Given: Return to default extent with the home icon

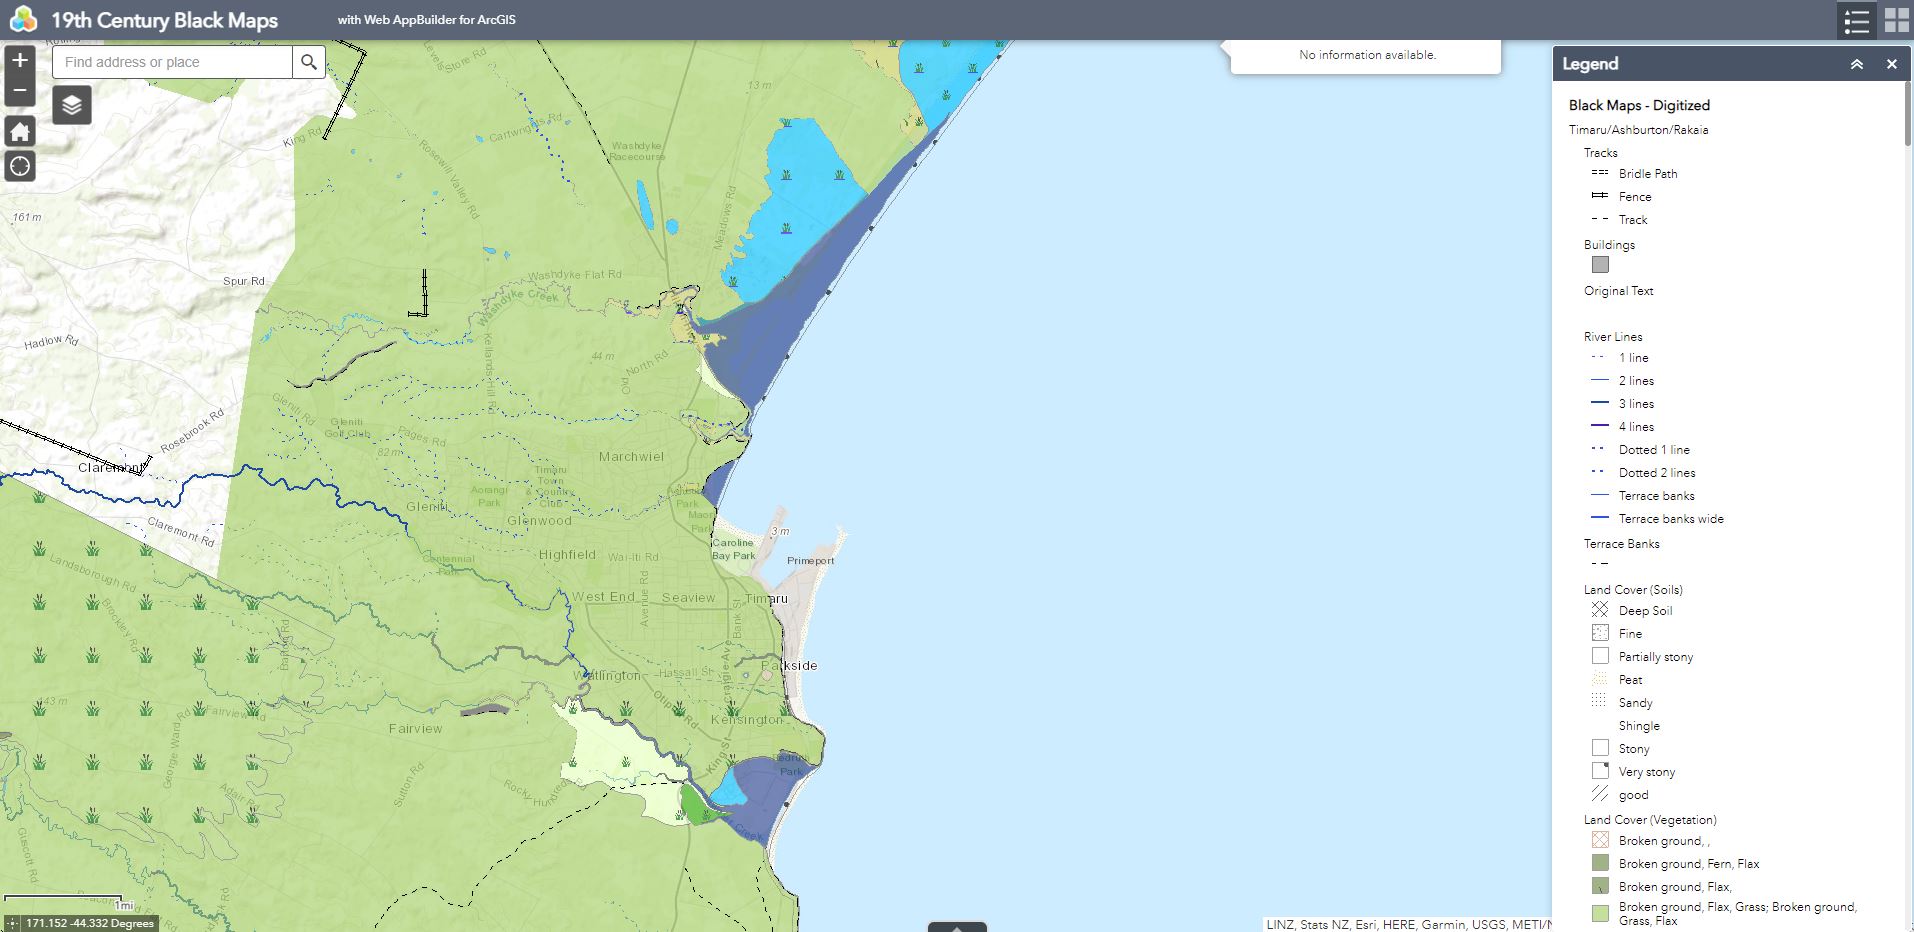Looking at the screenshot, I should (x=18, y=131).
